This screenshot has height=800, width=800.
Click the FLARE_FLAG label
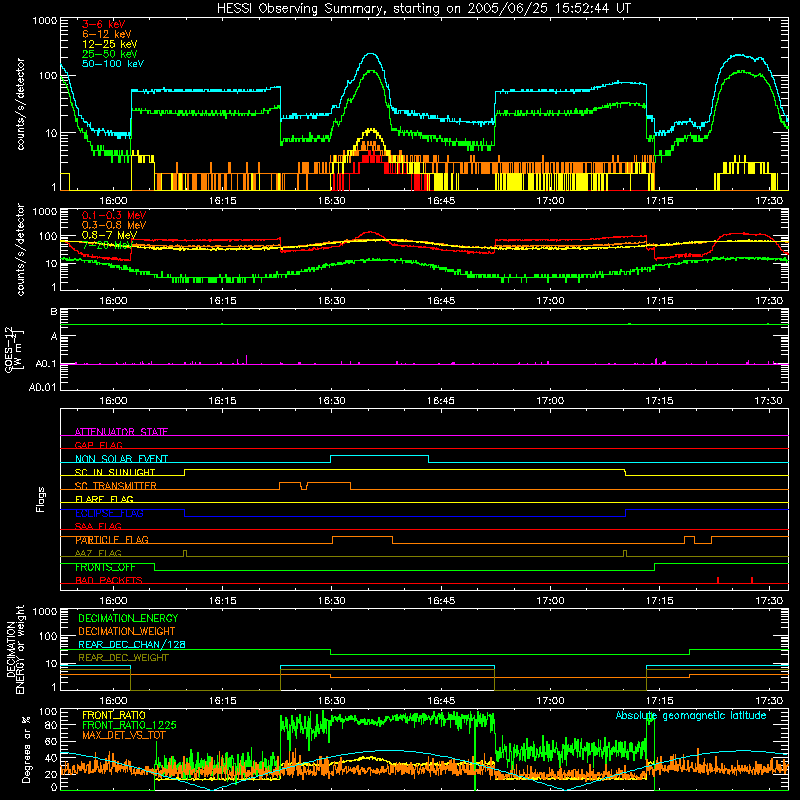point(104,499)
